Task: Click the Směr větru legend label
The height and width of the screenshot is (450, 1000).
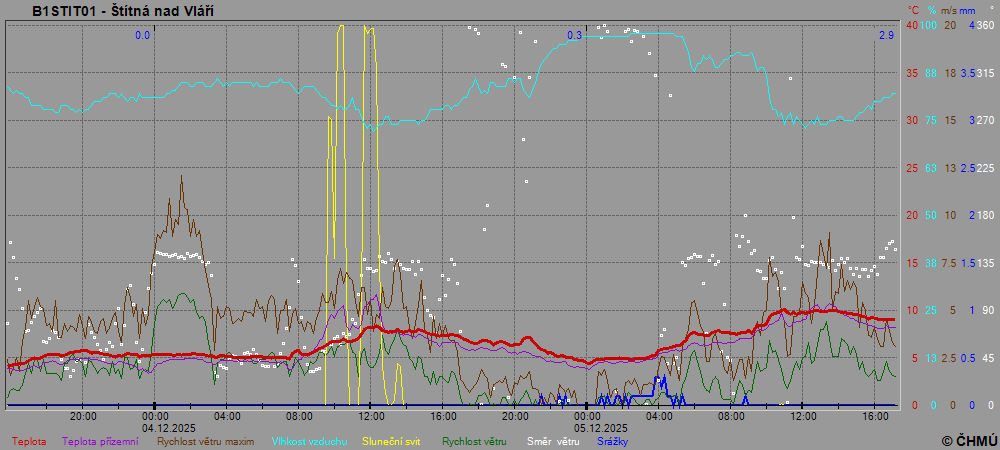Action: (x=553, y=441)
